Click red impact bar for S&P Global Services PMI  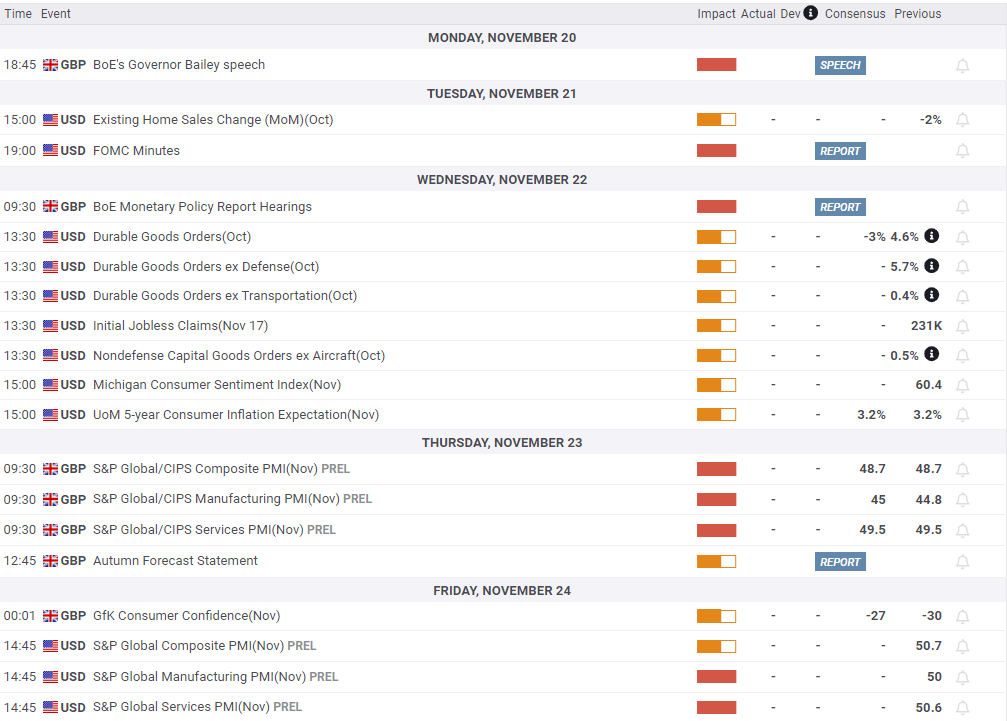[x=716, y=708]
